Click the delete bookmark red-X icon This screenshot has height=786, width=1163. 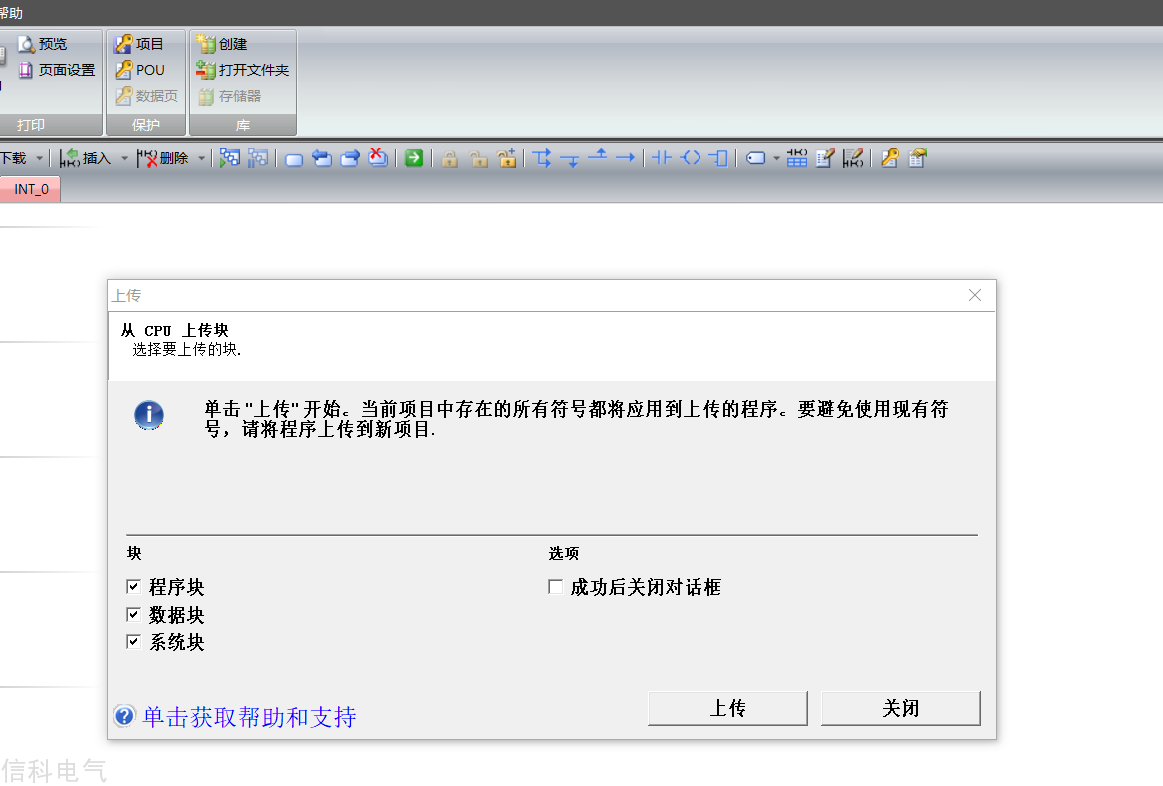[378, 157]
